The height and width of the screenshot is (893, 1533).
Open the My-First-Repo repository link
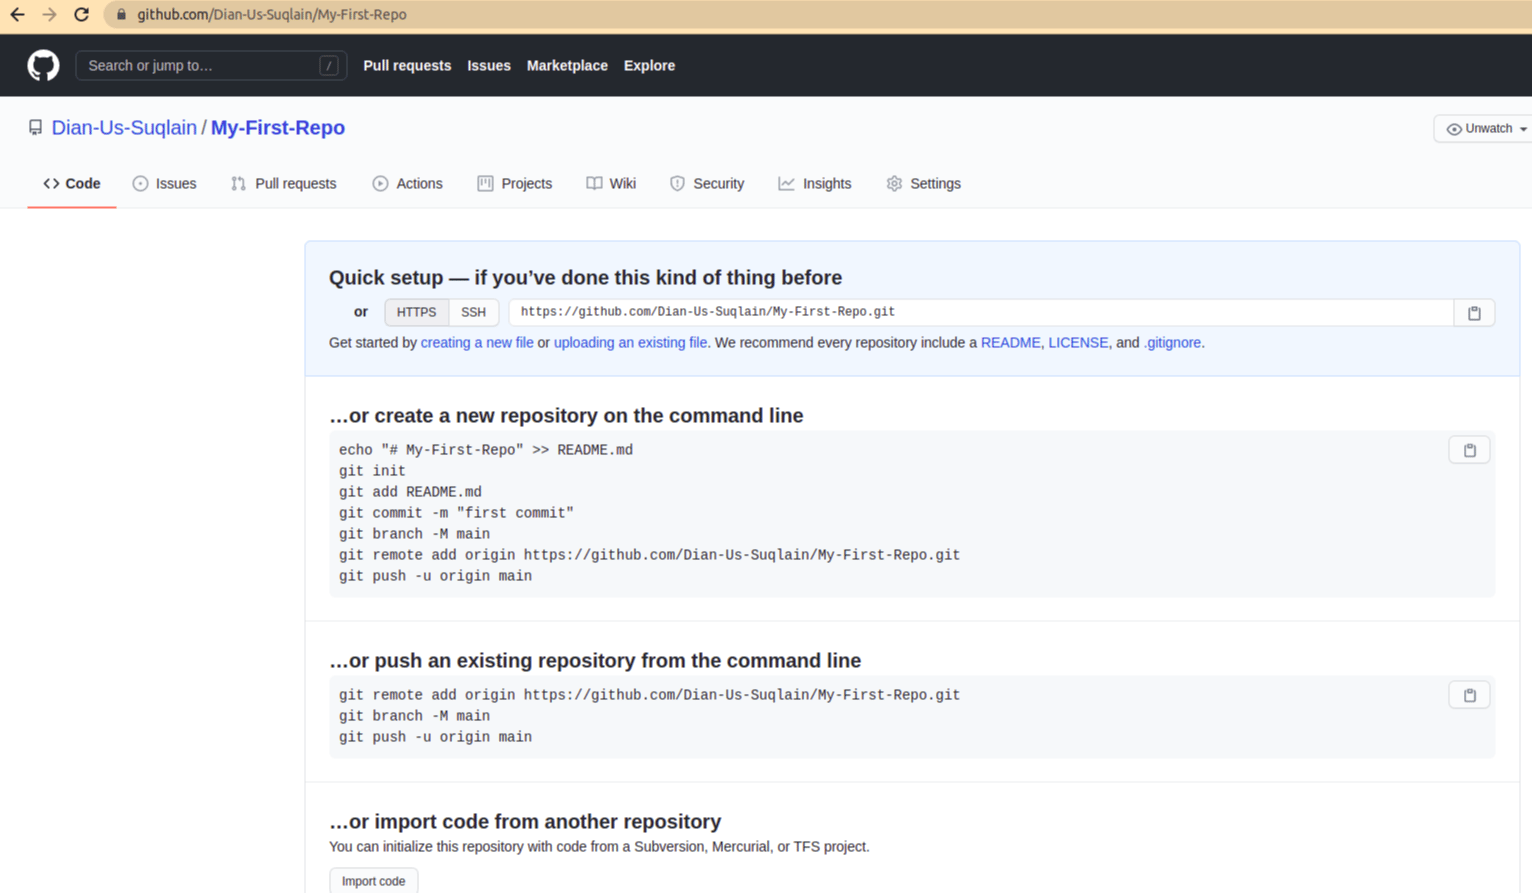pos(278,128)
